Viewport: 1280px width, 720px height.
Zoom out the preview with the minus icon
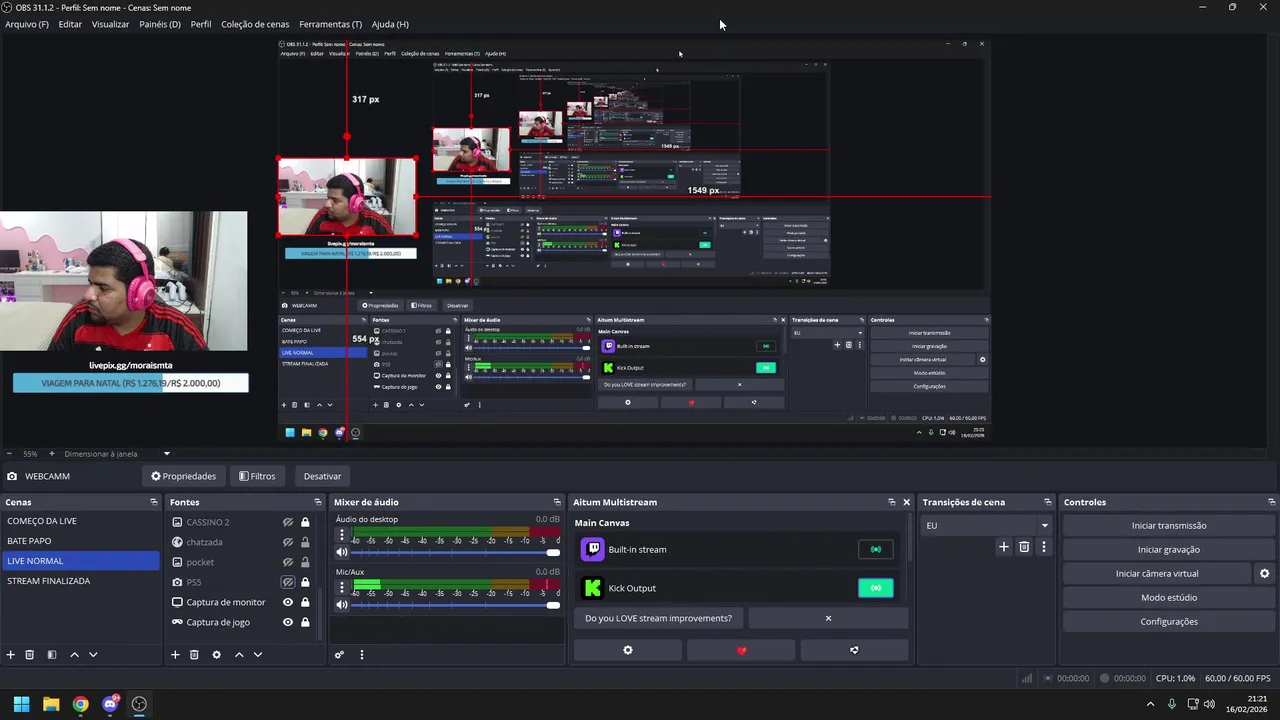pos(9,454)
